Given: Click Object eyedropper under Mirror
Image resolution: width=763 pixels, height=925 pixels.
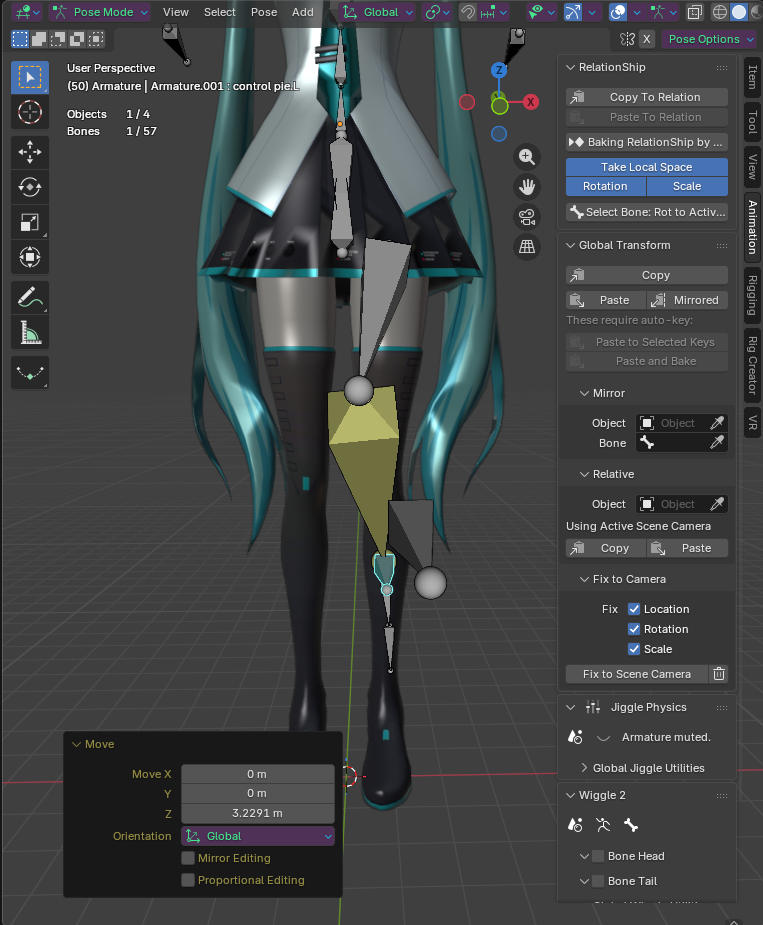Looking at the screenshot, I should tap(717, 423).
